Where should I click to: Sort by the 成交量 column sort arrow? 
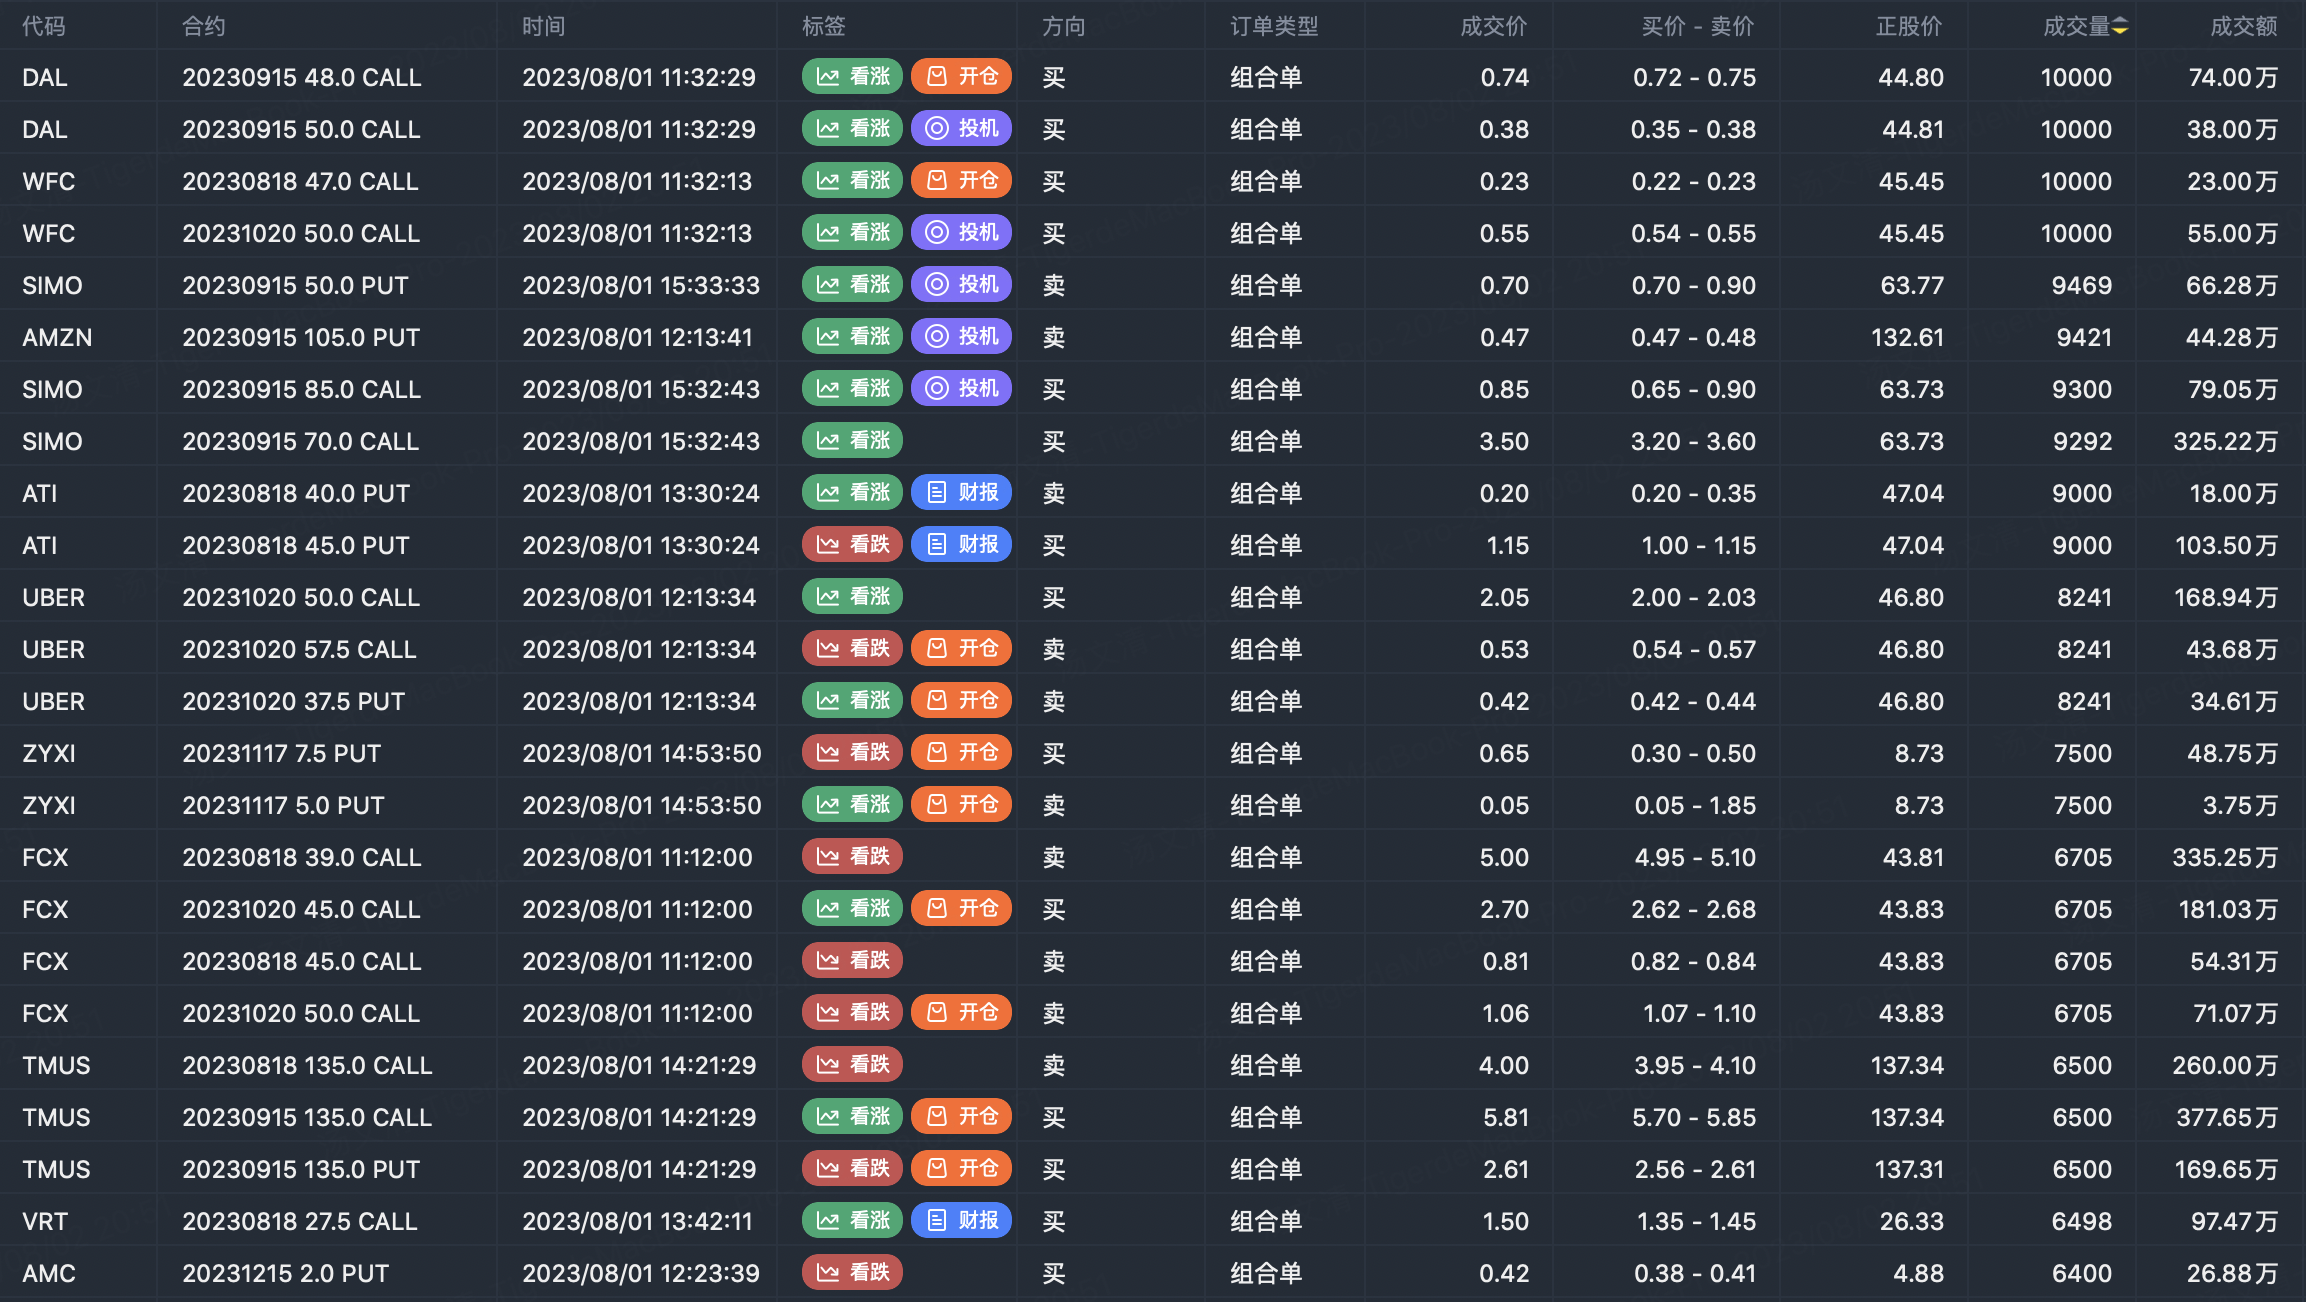click(2119, 27)
